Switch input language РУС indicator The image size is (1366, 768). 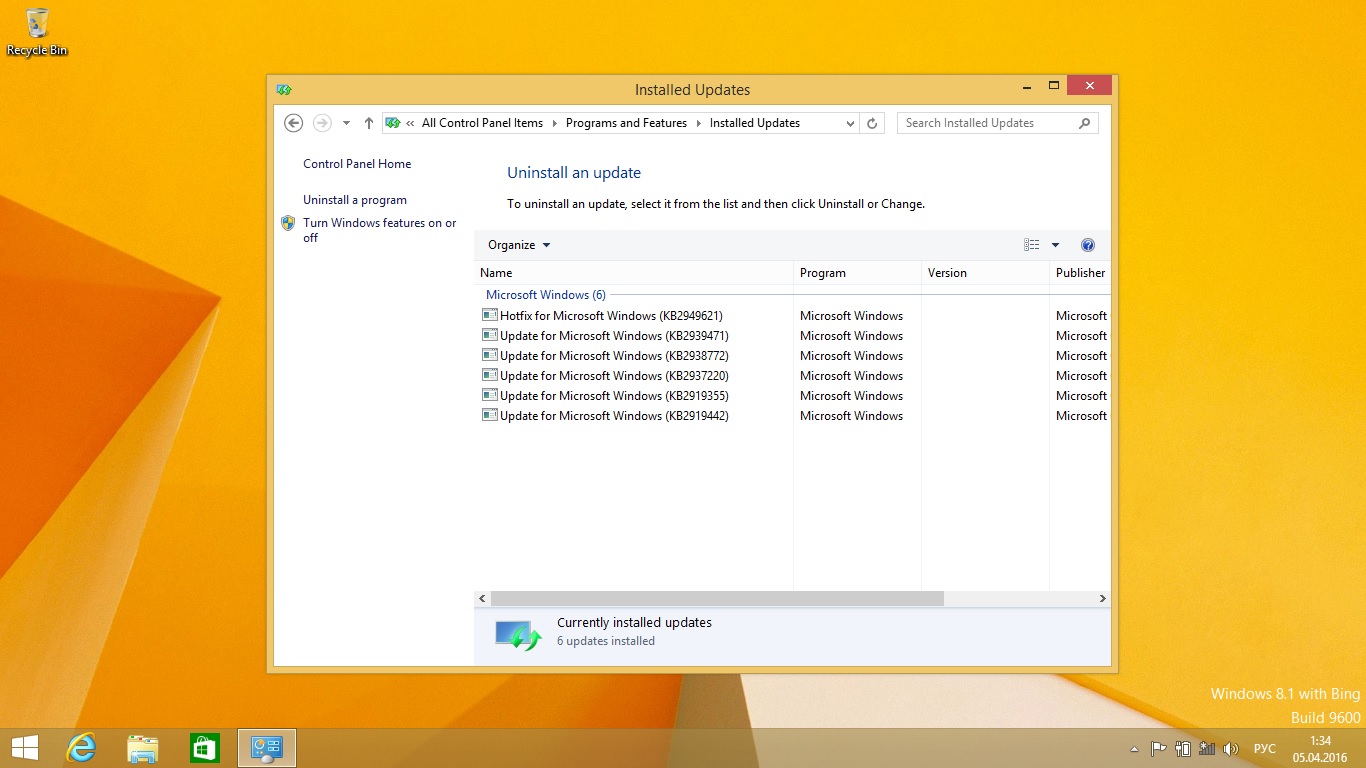[x=1265, y=749]
